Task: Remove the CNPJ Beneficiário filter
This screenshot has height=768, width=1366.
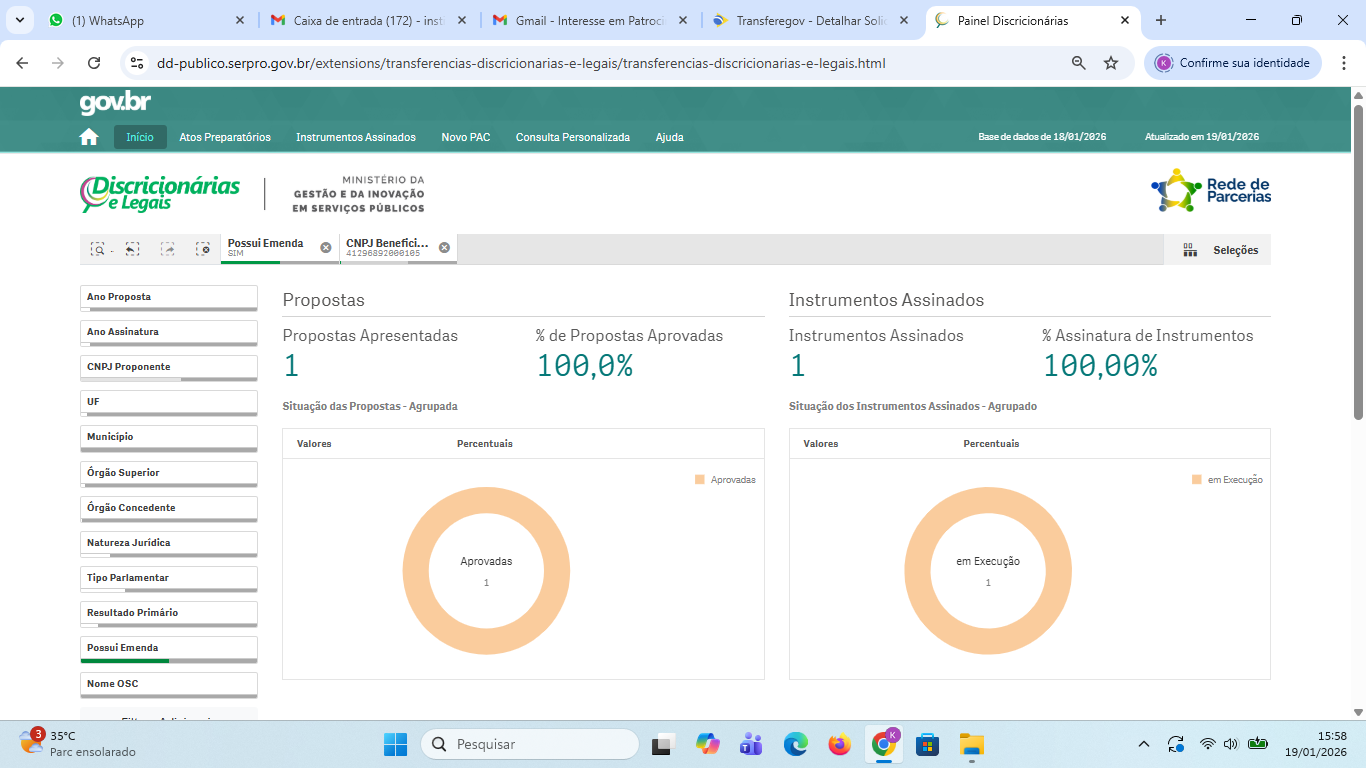Action: (444, 248)
